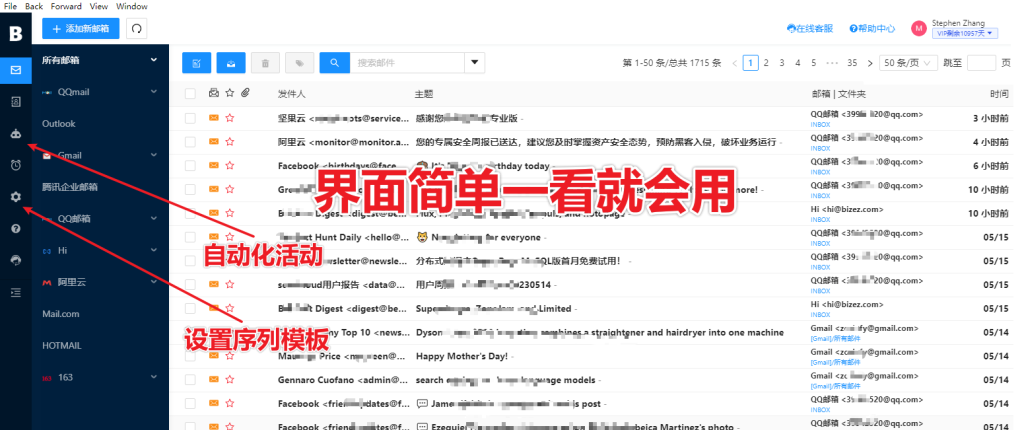1024x430 pixels.
Task: Open the VIP剩余10957天 dropdown
Action: tap(965, 33)
